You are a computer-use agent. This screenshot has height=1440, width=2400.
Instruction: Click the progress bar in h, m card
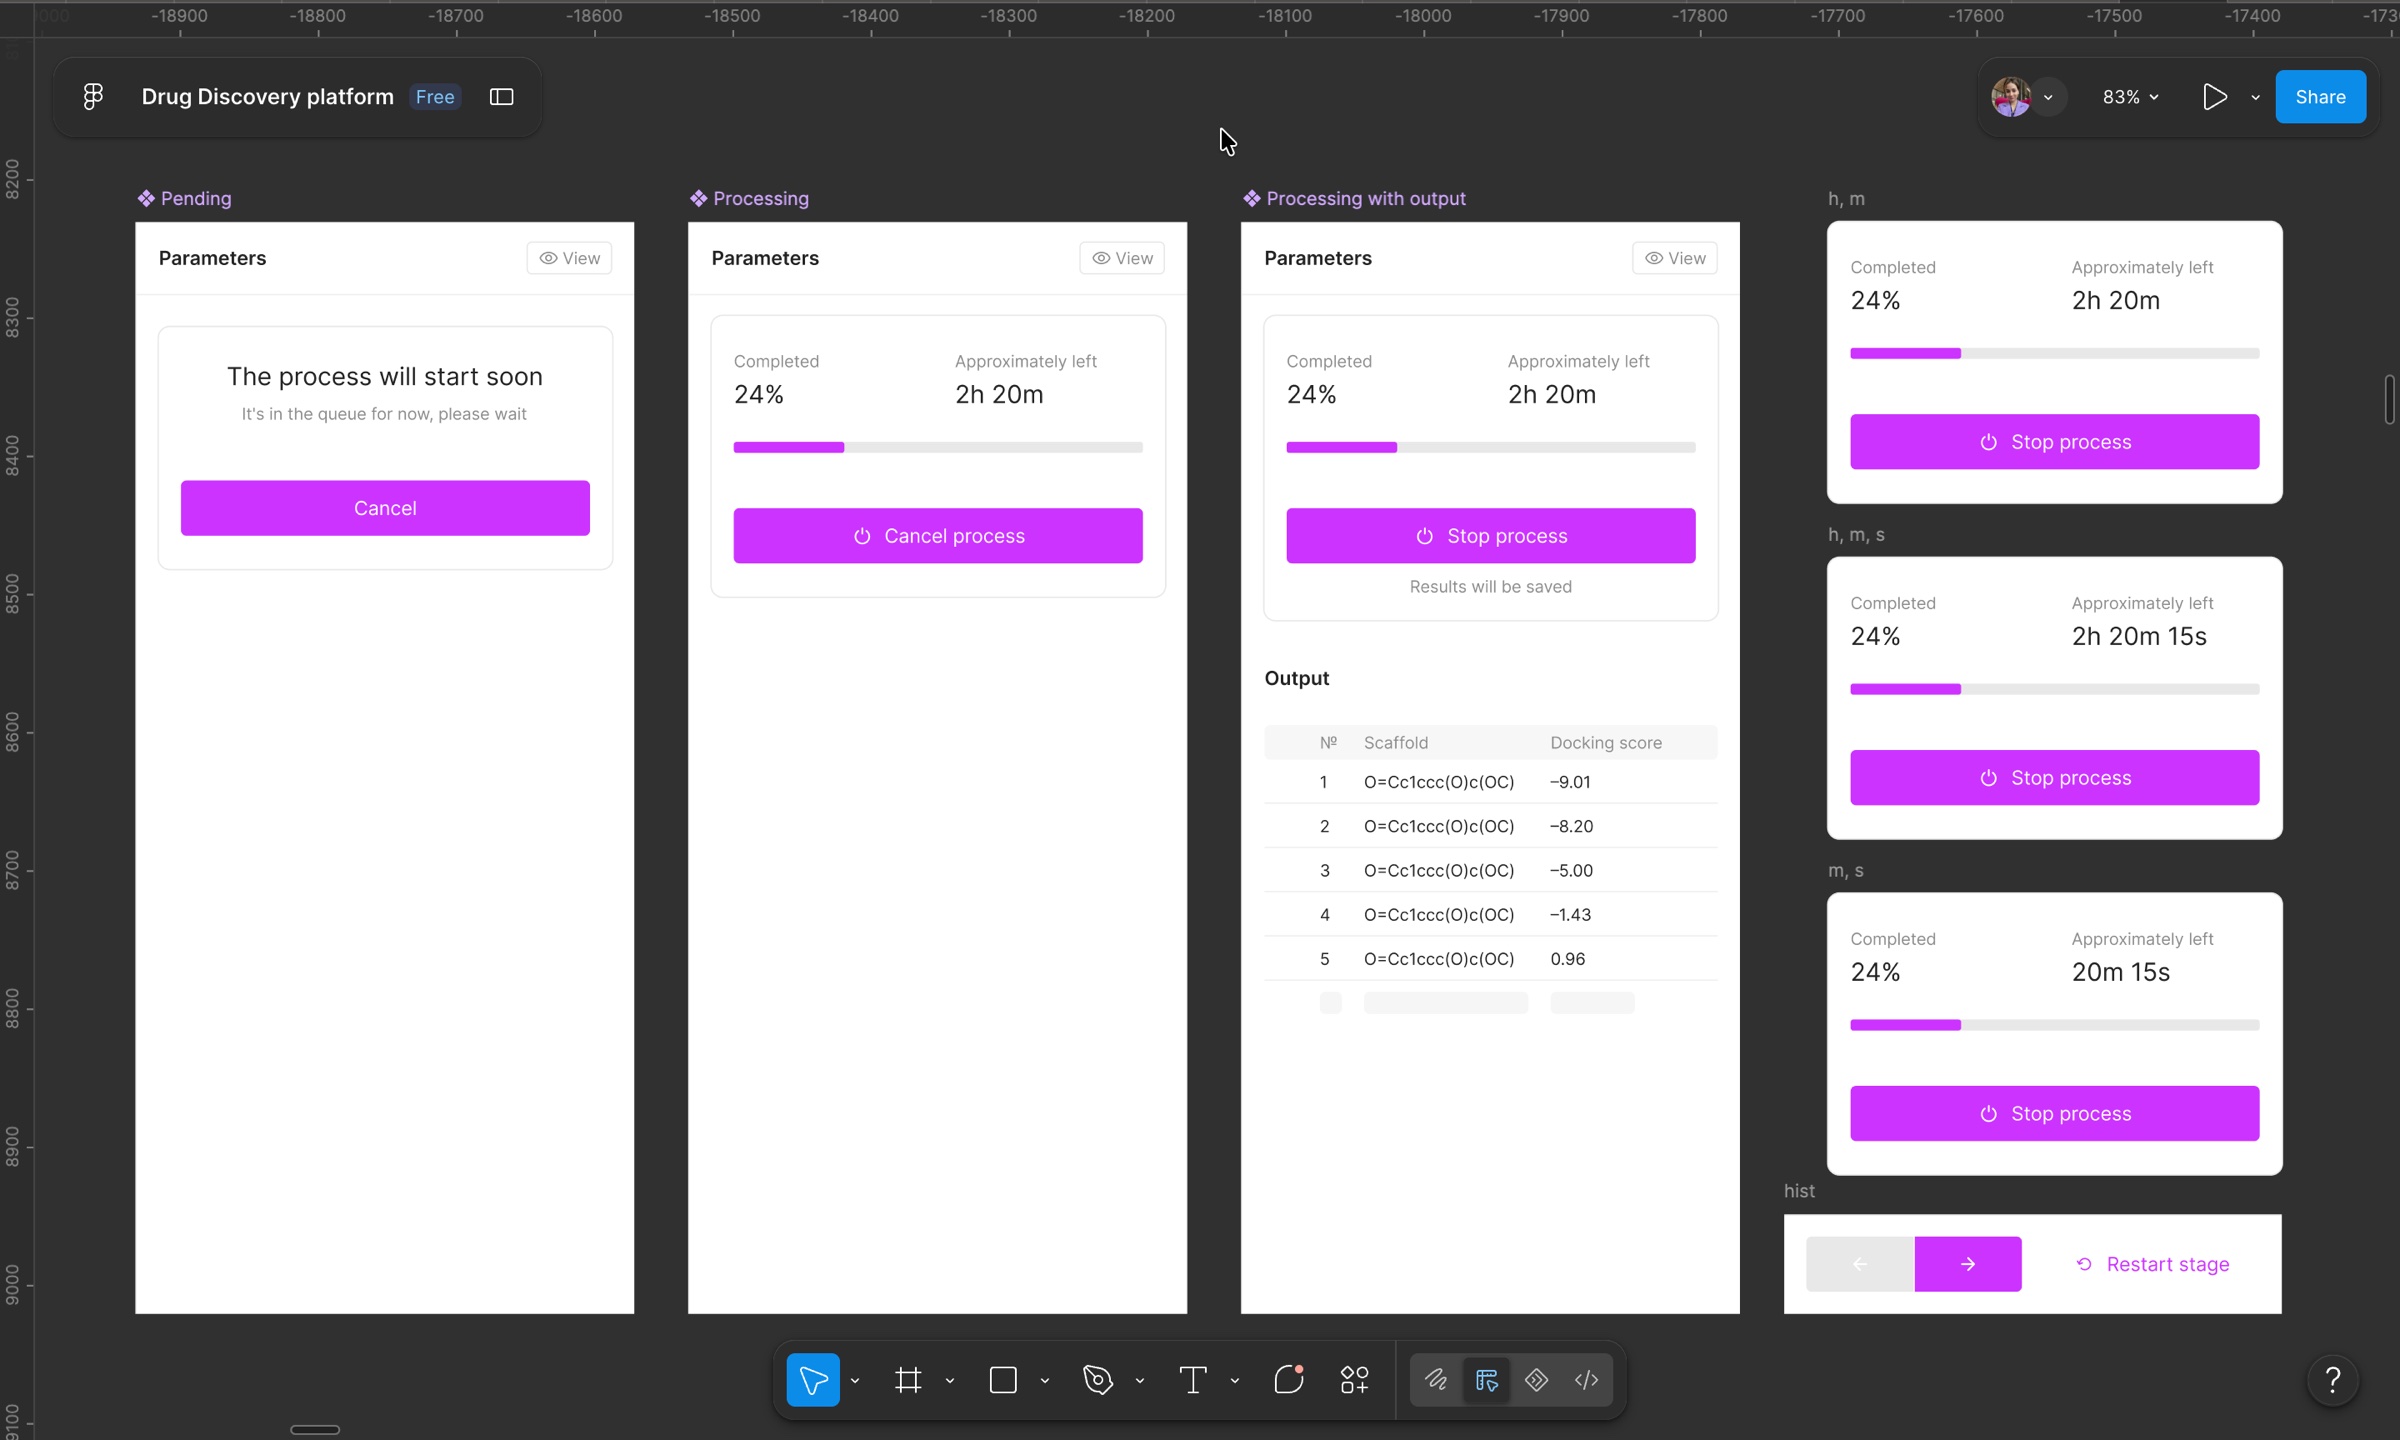tap(2054, 353)
